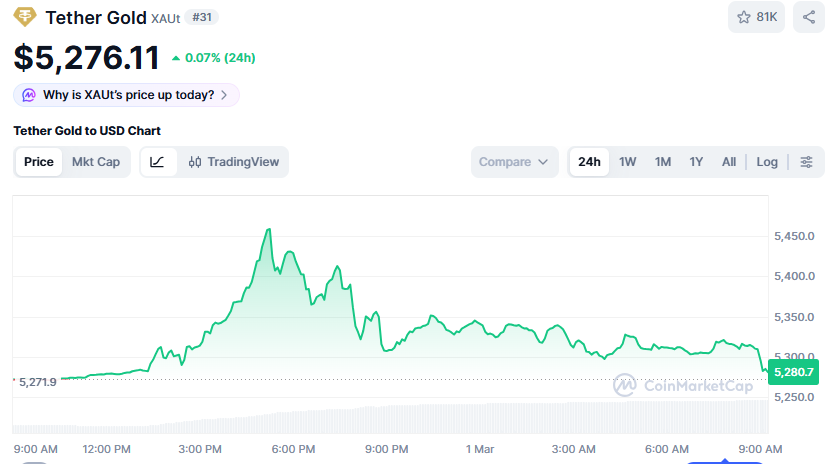Open the share options icon

[809, 17]
